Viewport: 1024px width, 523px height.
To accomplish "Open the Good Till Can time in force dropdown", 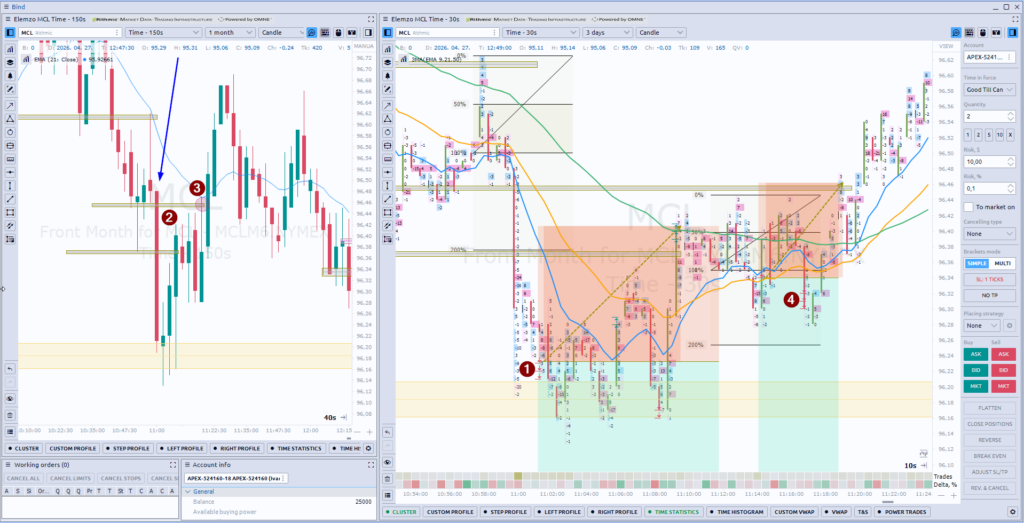I will [x=990, y=89].
